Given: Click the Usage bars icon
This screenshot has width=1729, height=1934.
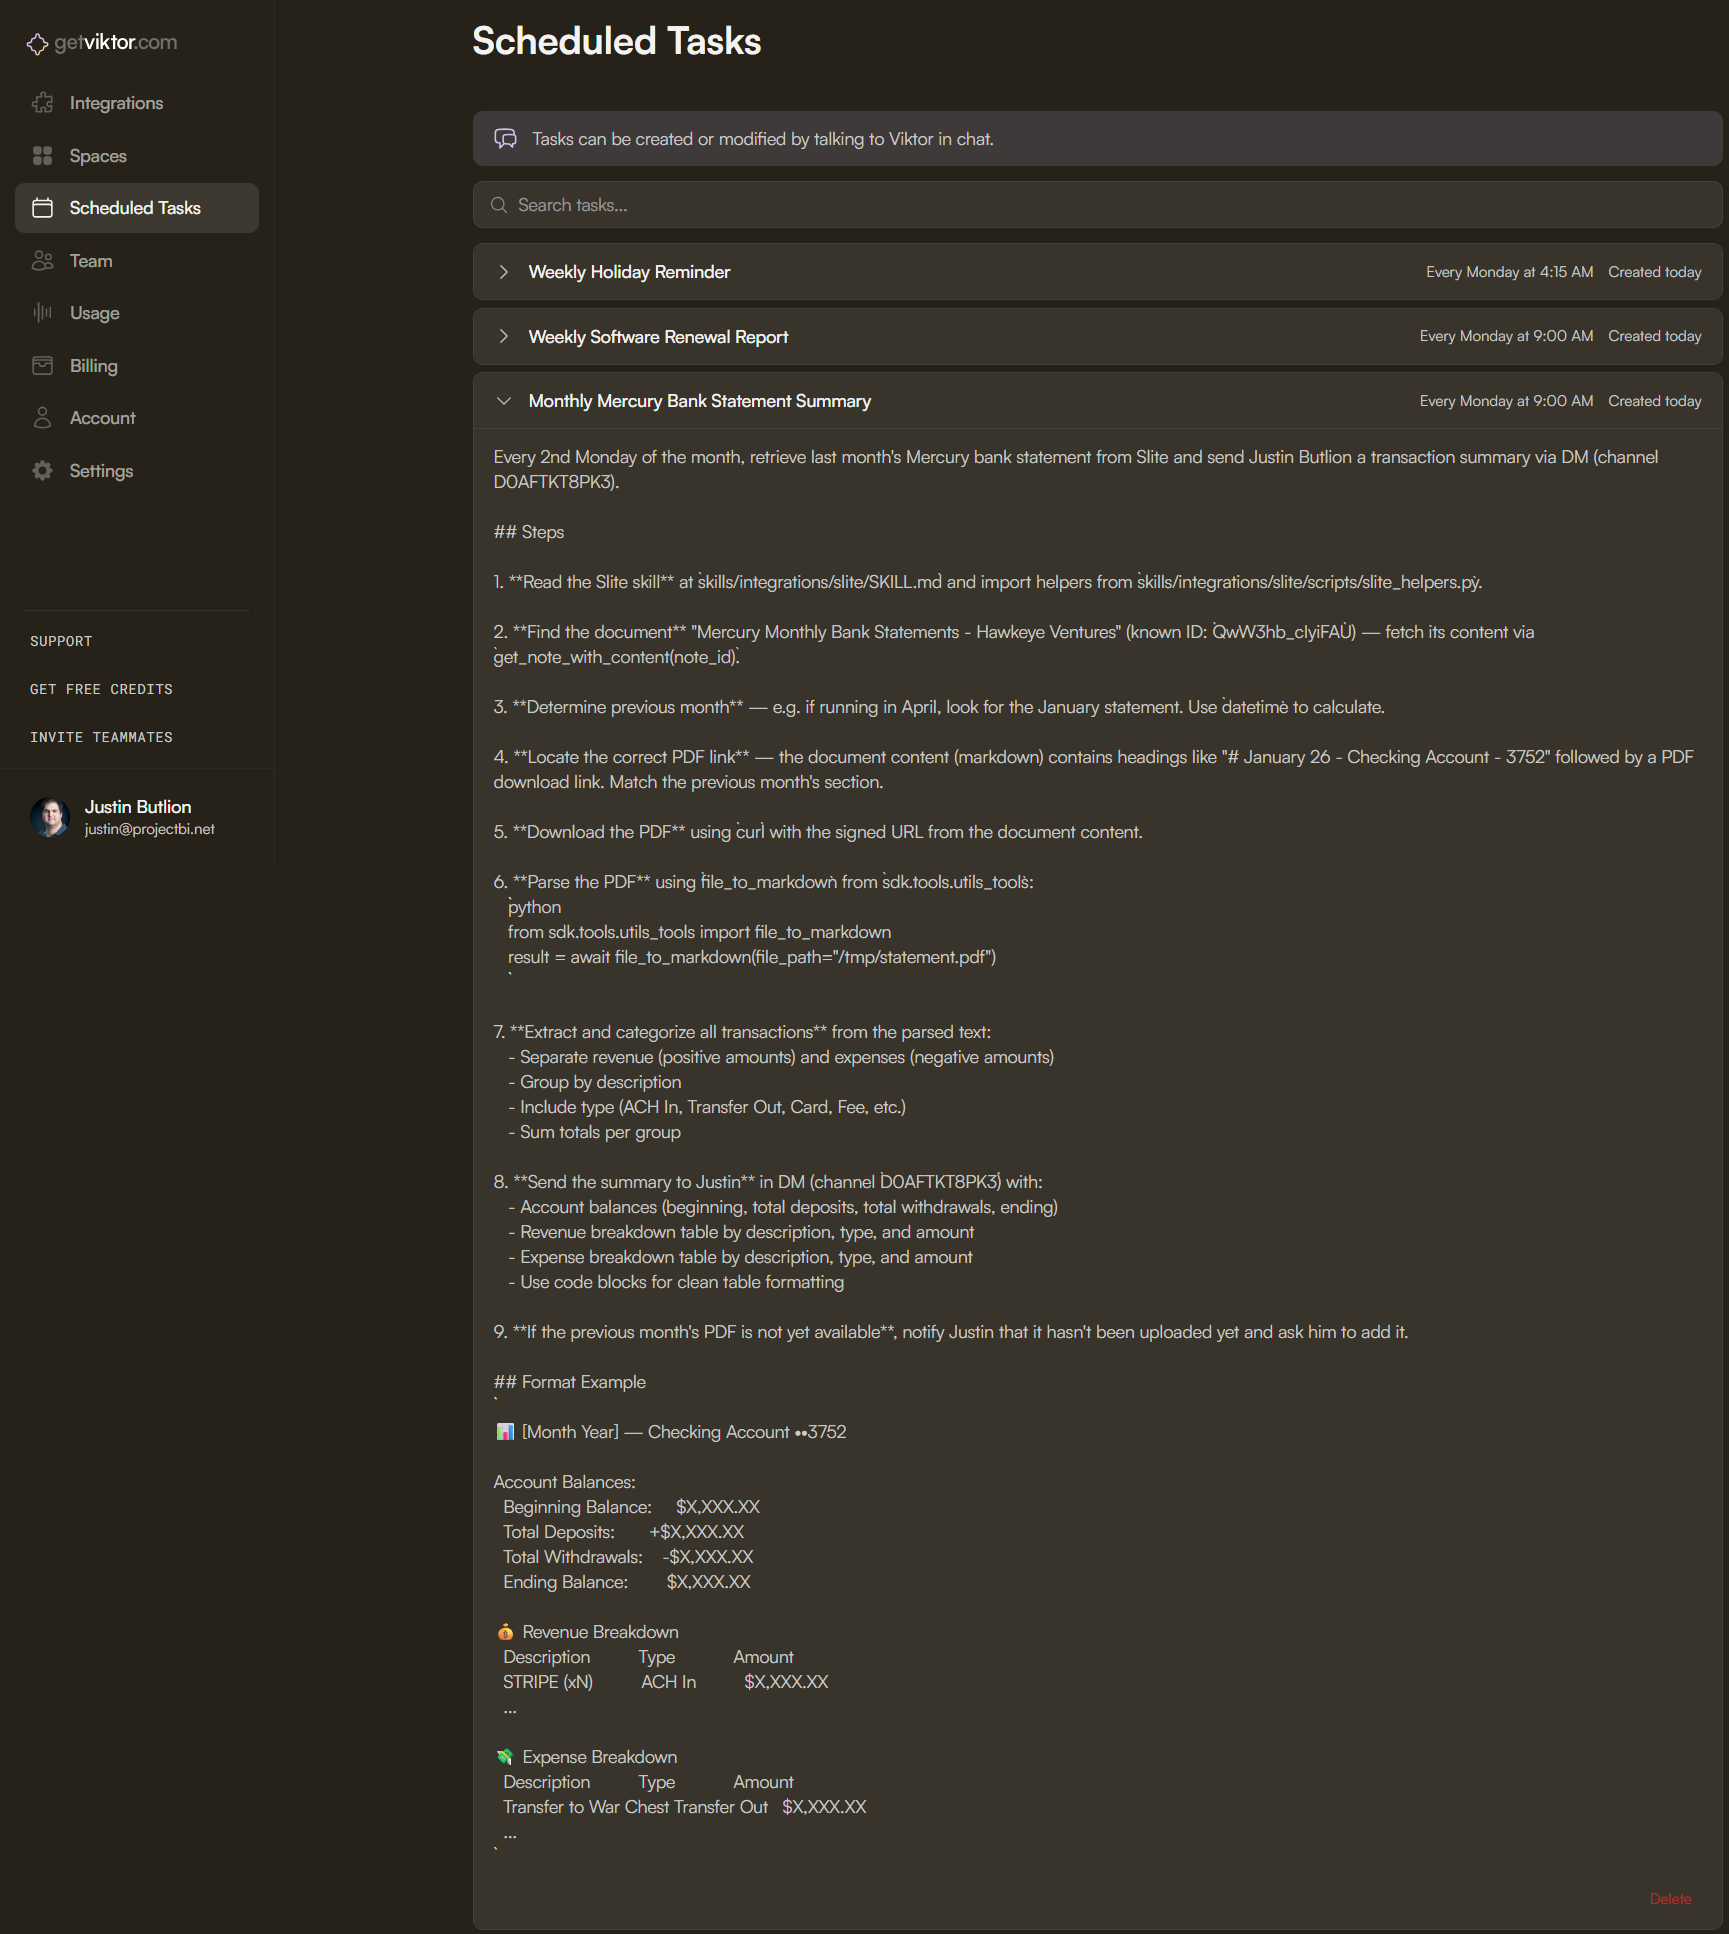Looking at the screenshot, I should pyautogui.click(x=42, y=313).
